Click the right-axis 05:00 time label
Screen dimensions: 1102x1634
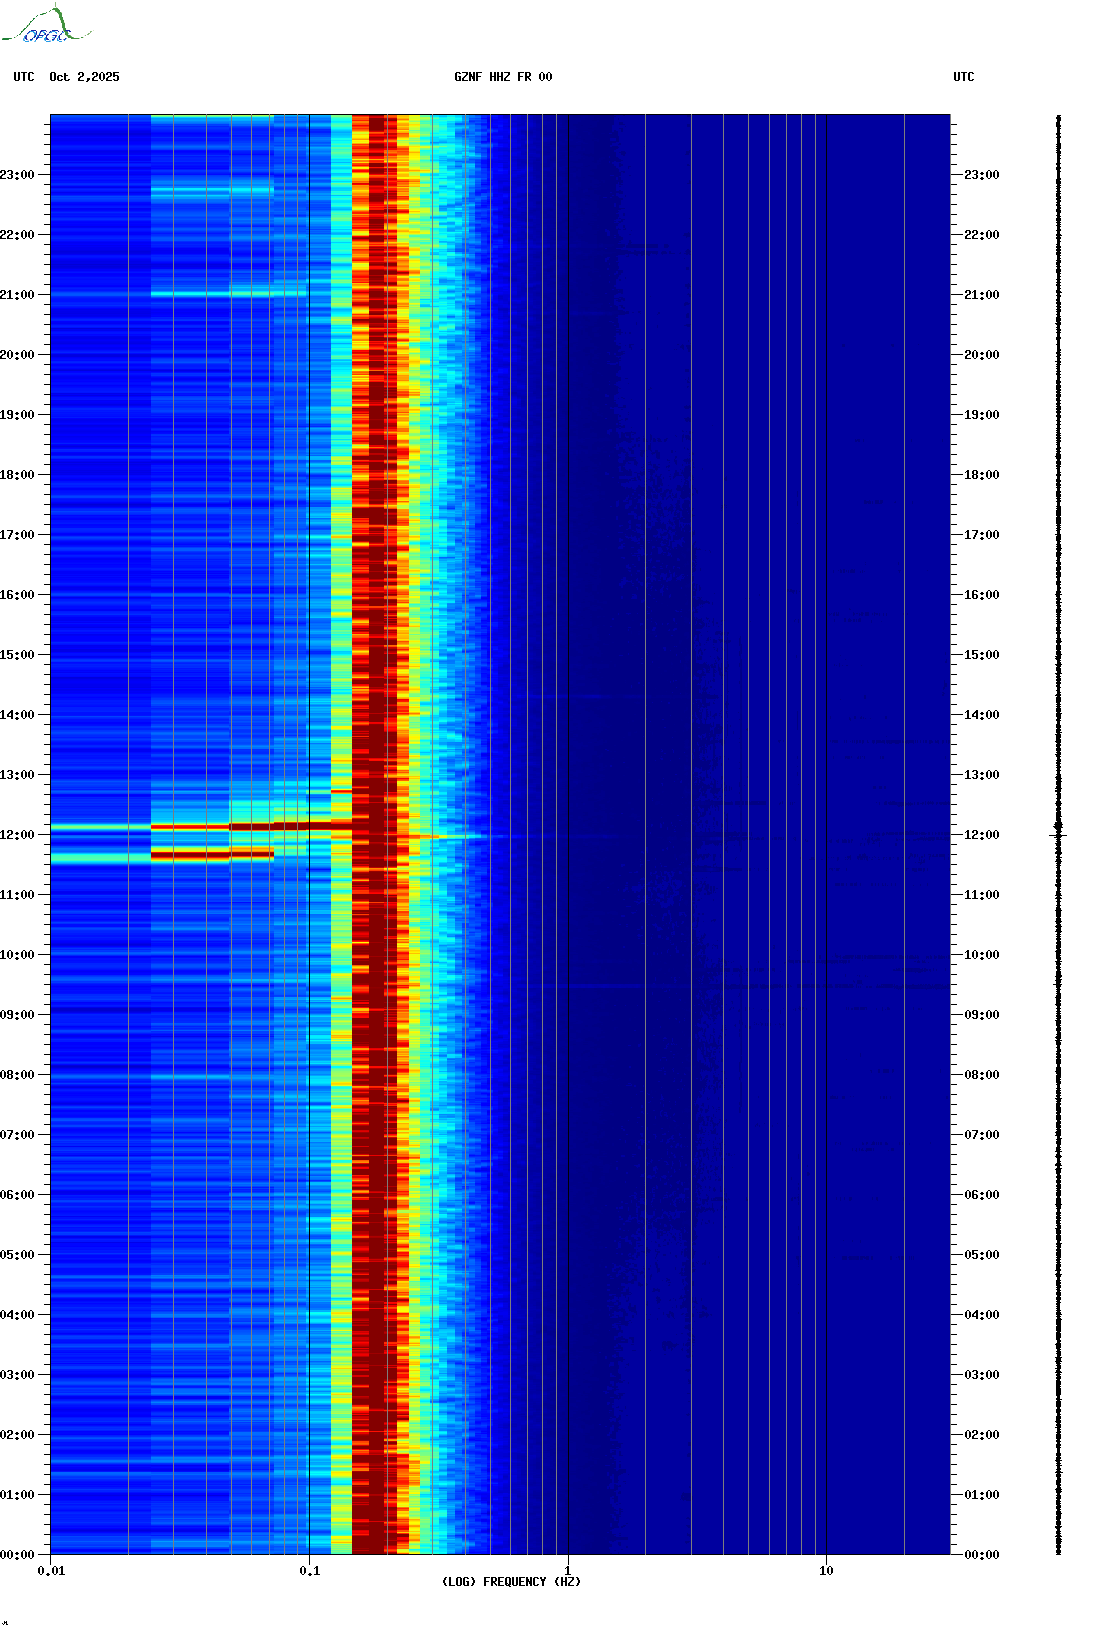point(982,1255)
